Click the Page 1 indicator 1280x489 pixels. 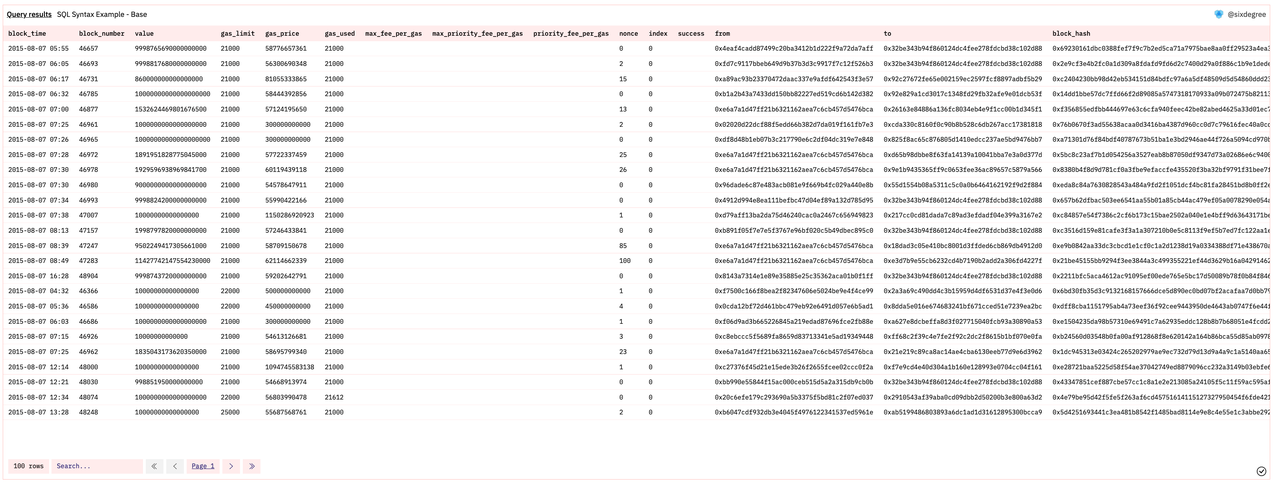(x=203, y=466)
